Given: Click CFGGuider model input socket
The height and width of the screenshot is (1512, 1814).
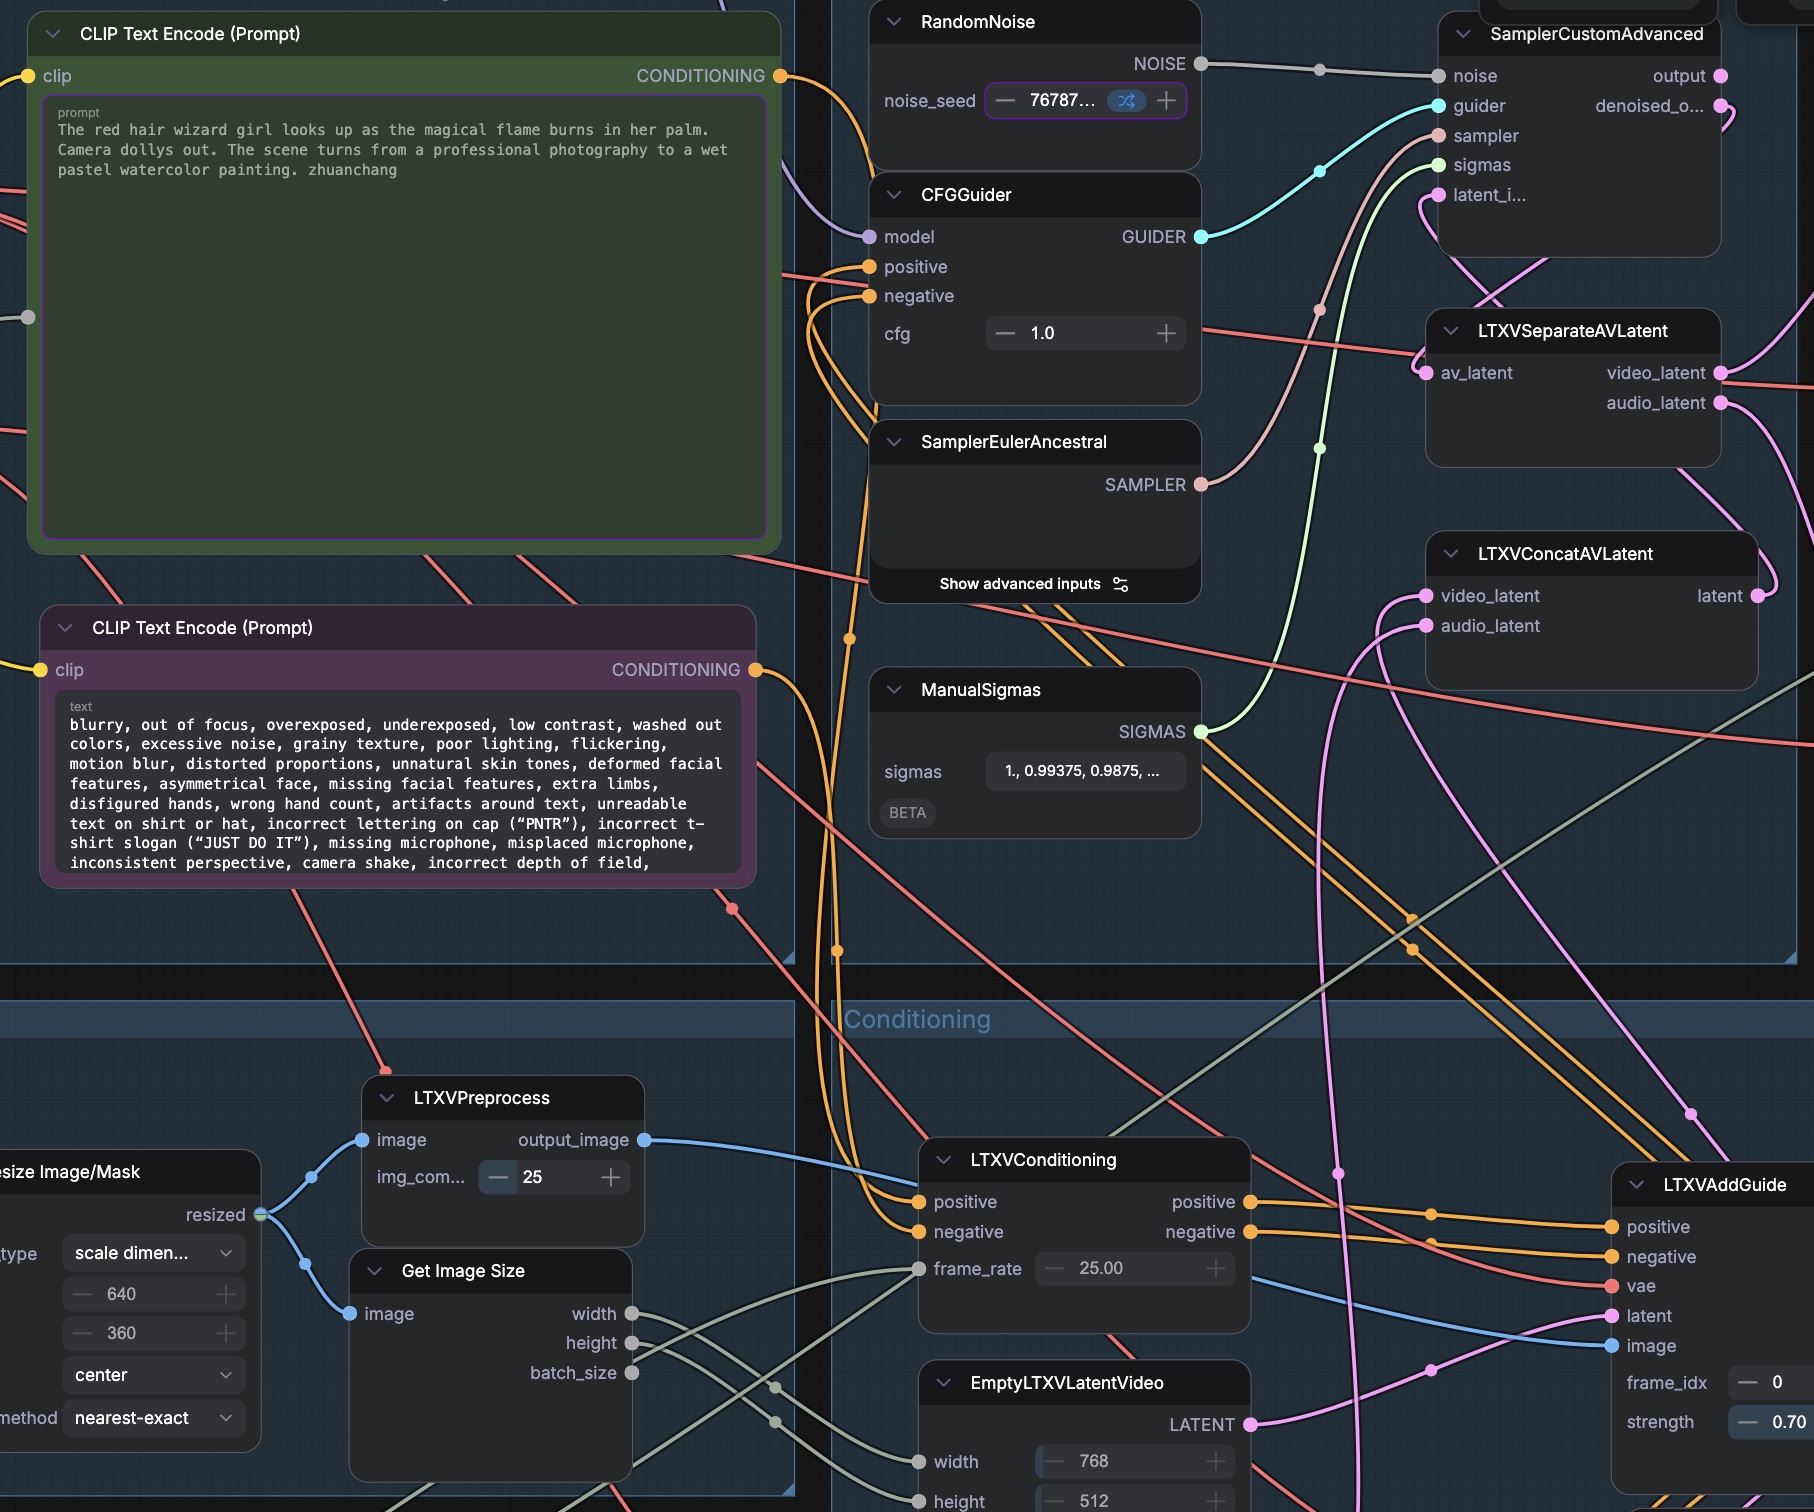Looking at the screenshot, I should point(870,237).
